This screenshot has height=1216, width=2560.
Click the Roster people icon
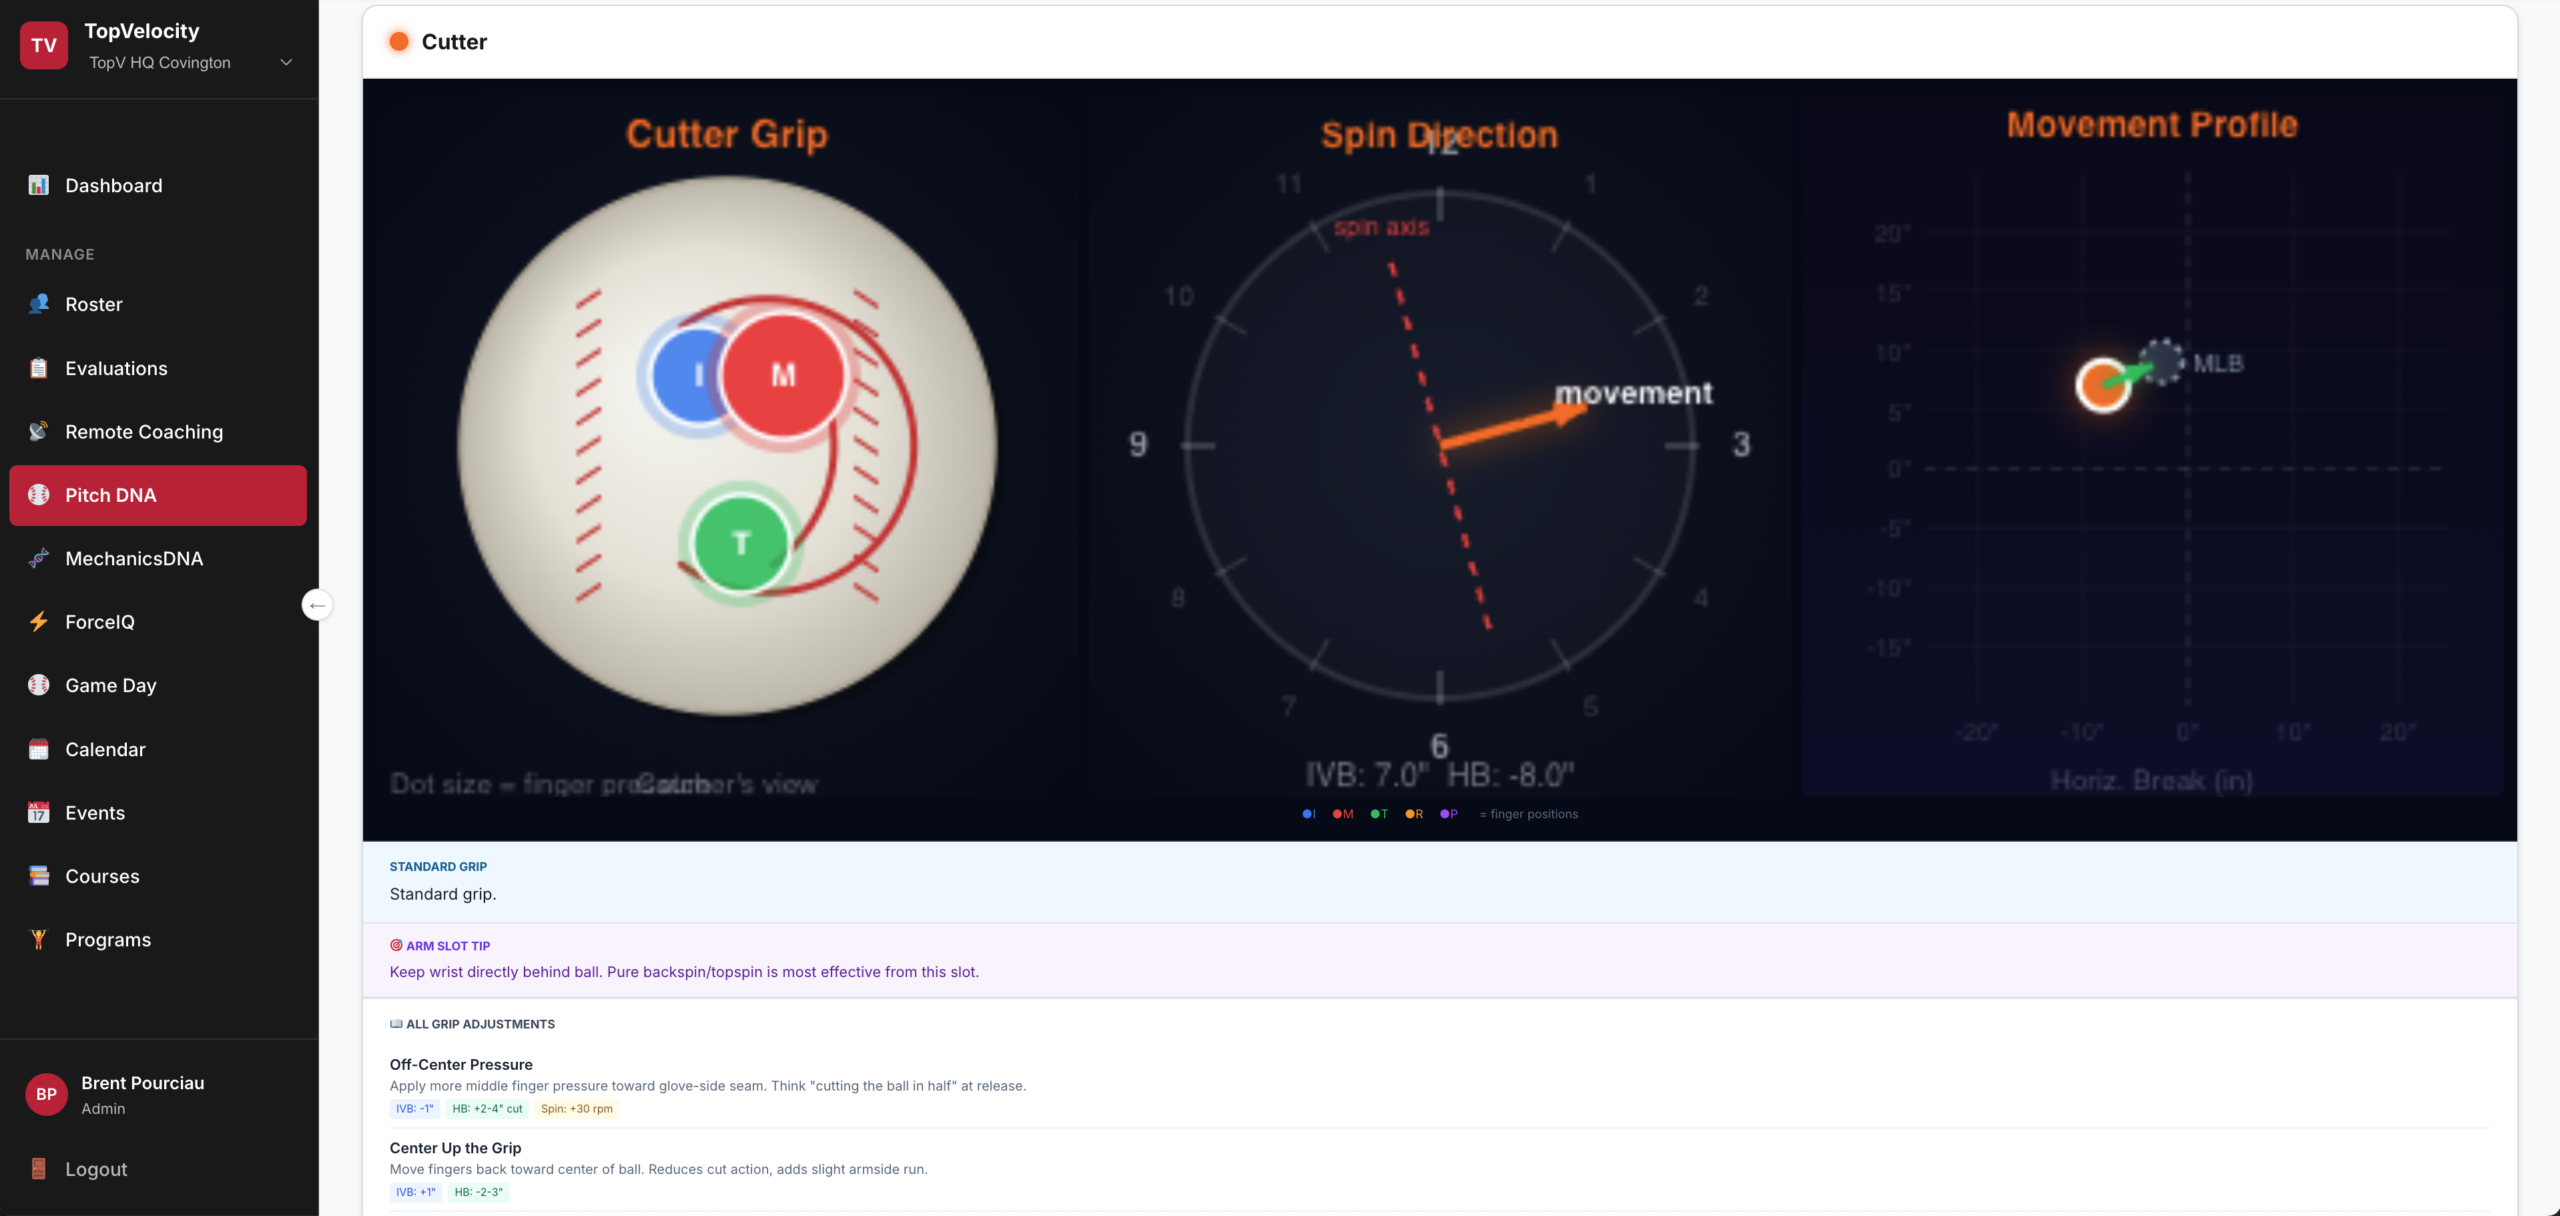pos(38,304)
